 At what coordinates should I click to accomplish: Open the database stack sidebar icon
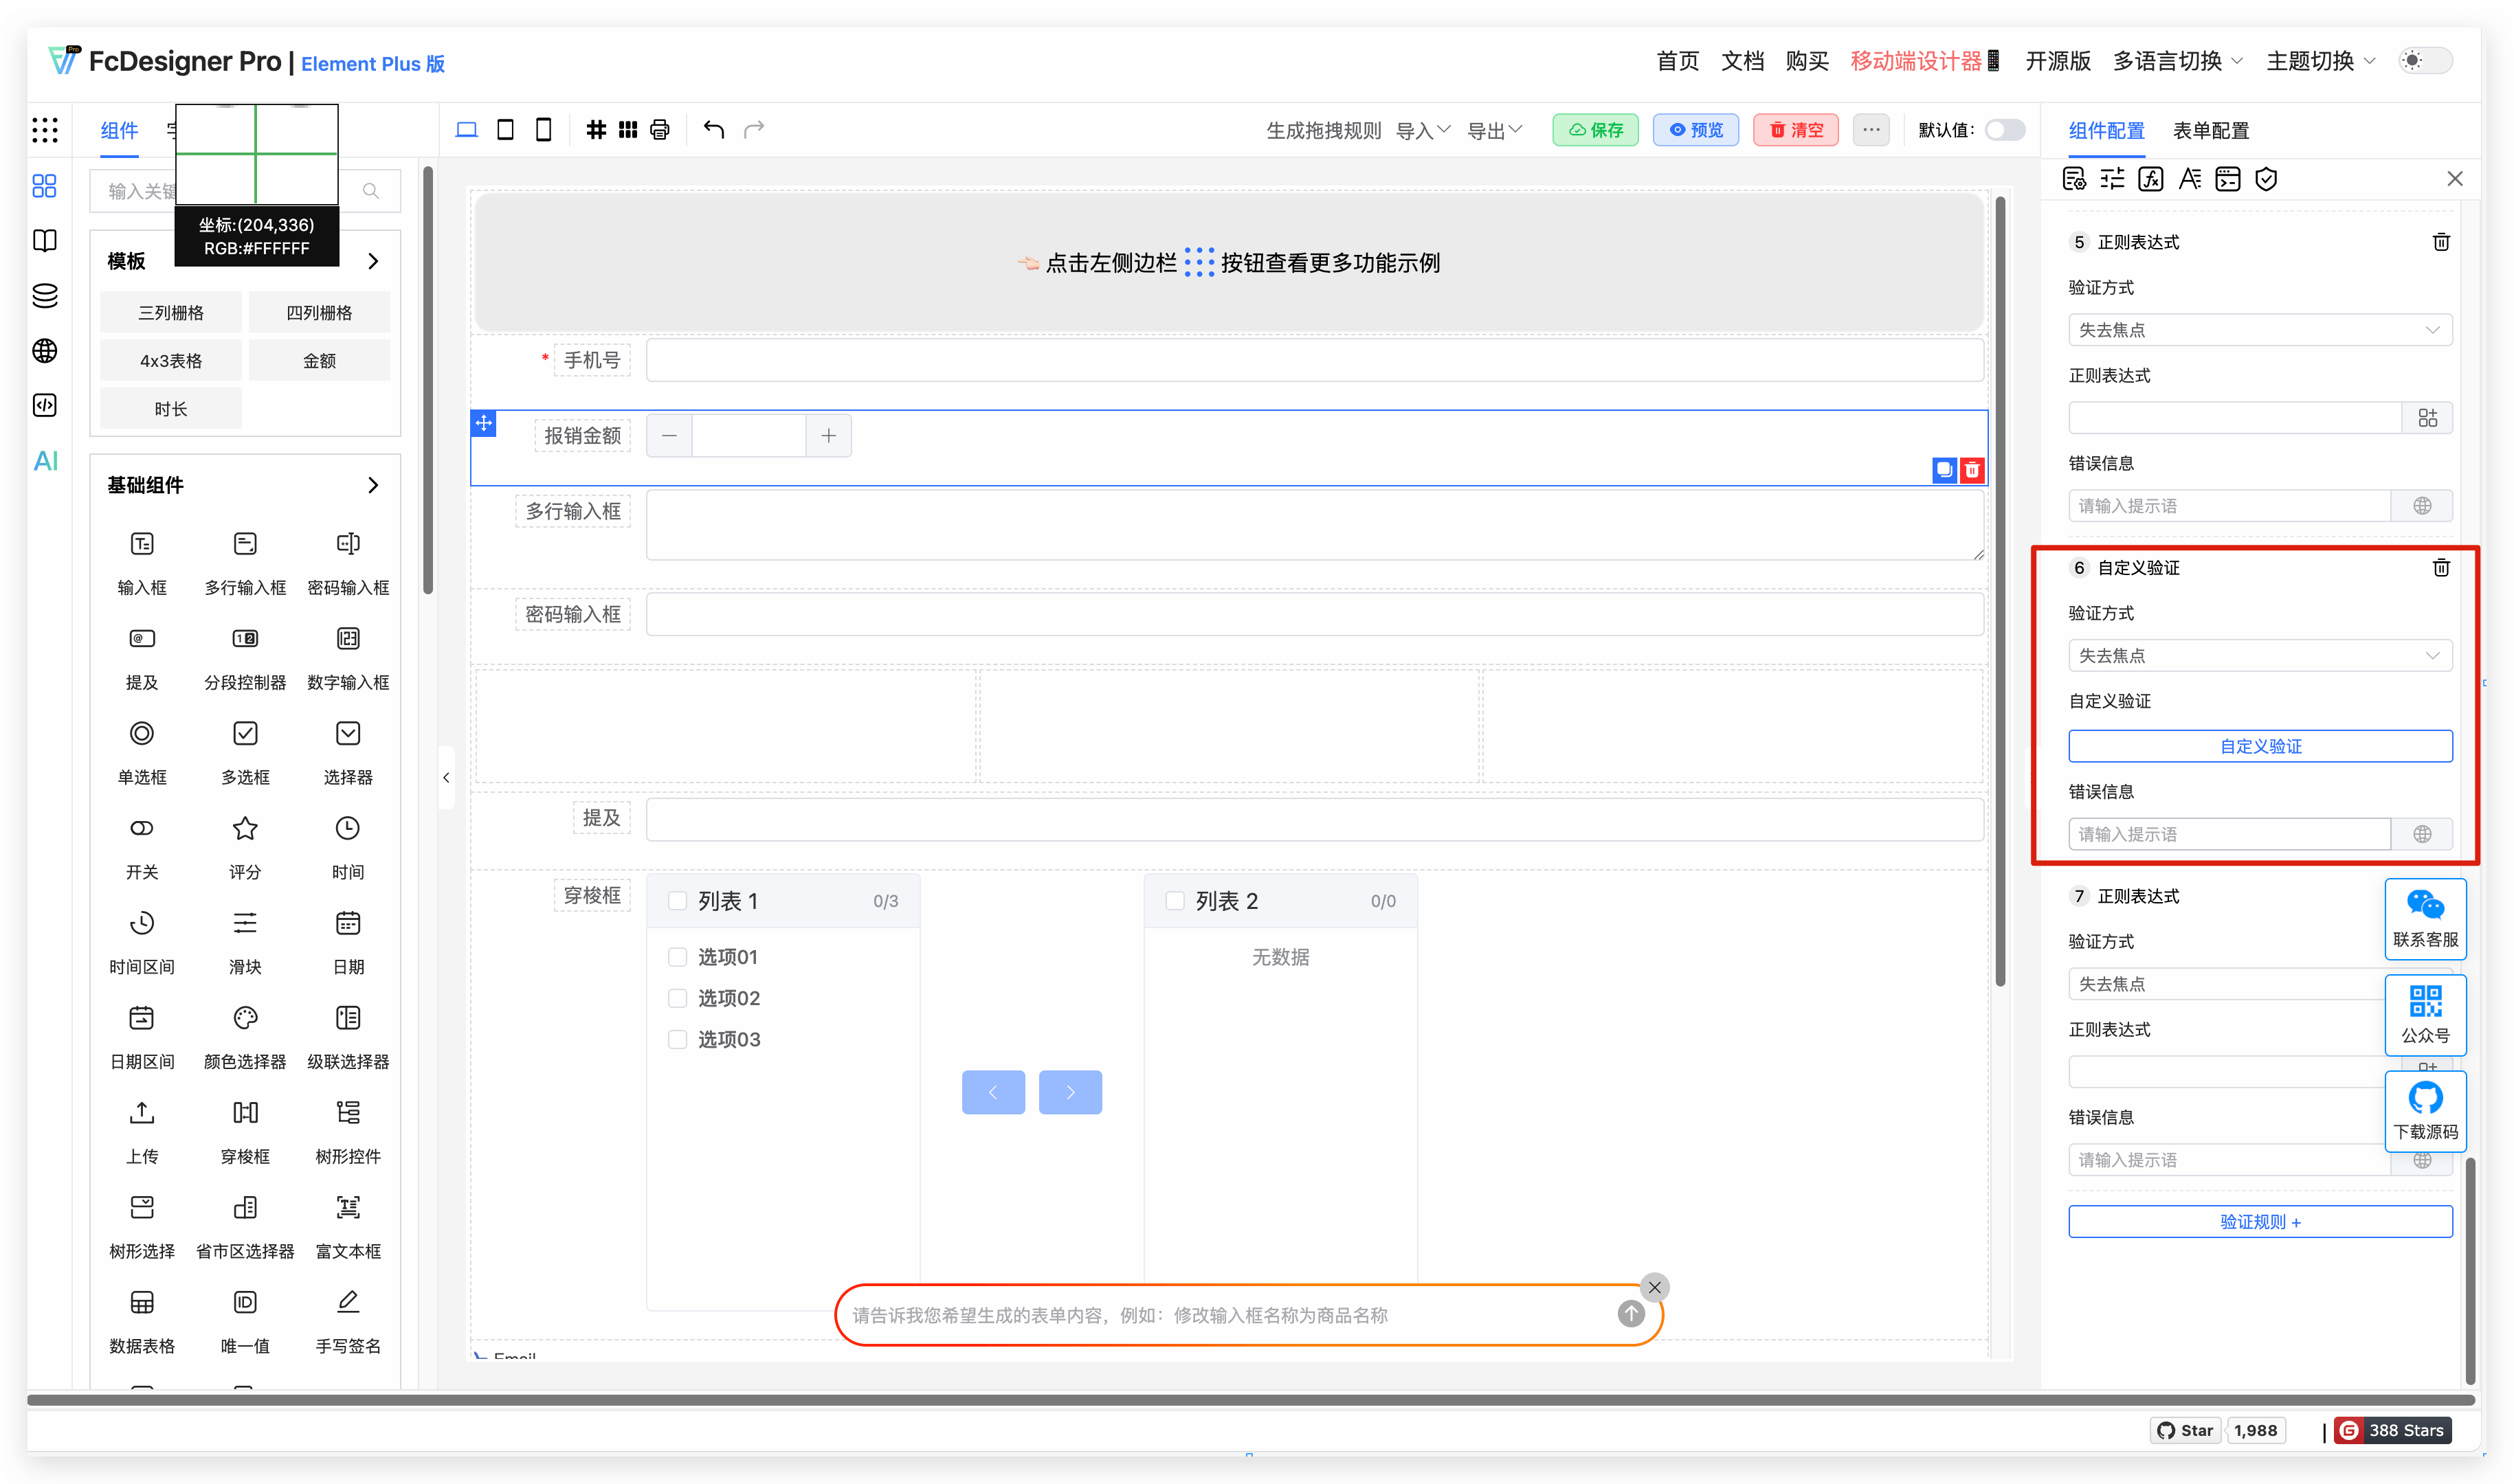(x=45, y=295)
